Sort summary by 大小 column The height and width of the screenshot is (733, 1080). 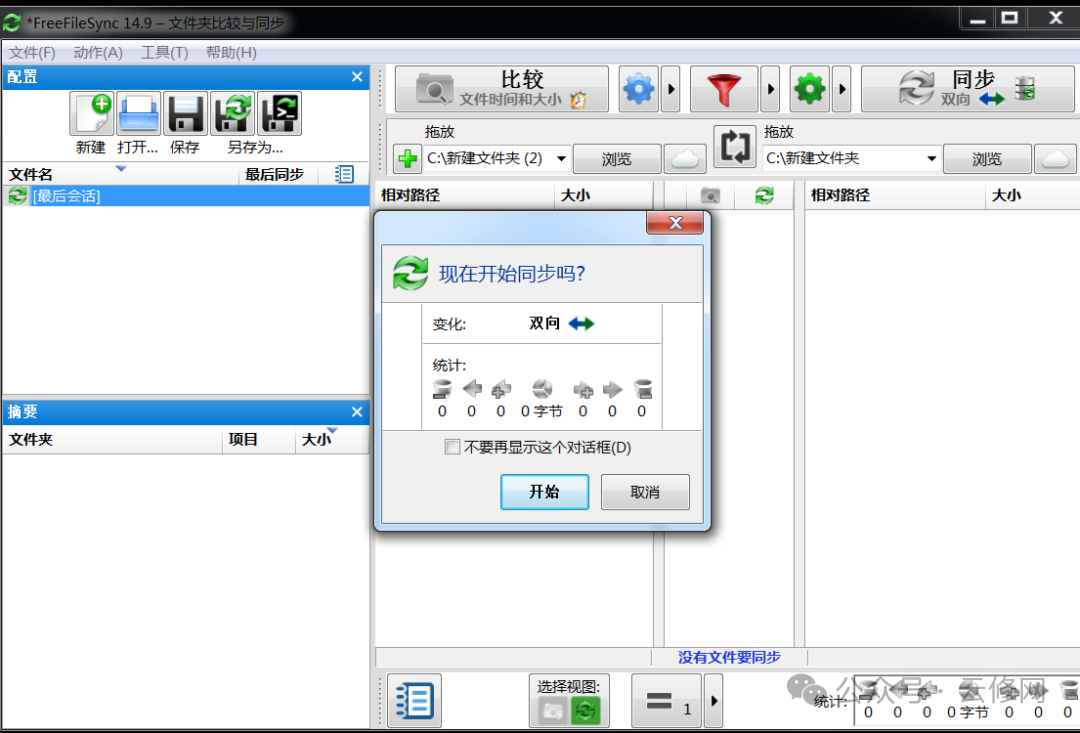click(332, 440)
